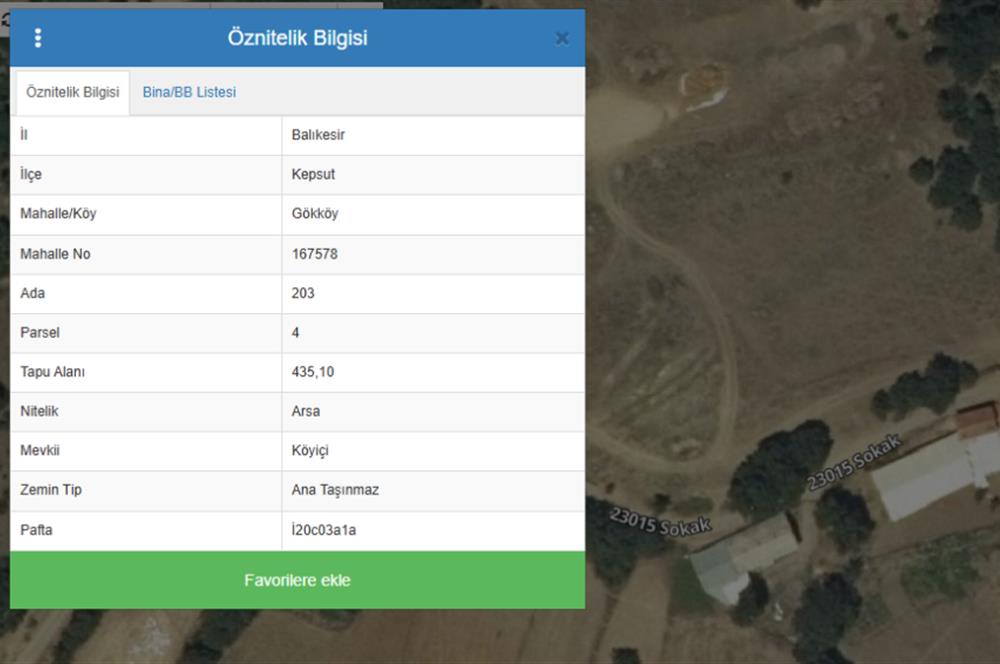Click the Mevkii value Köyiçi
Image resolution: width=1000 pixels, height=664 pixels.
pos(311,451)
